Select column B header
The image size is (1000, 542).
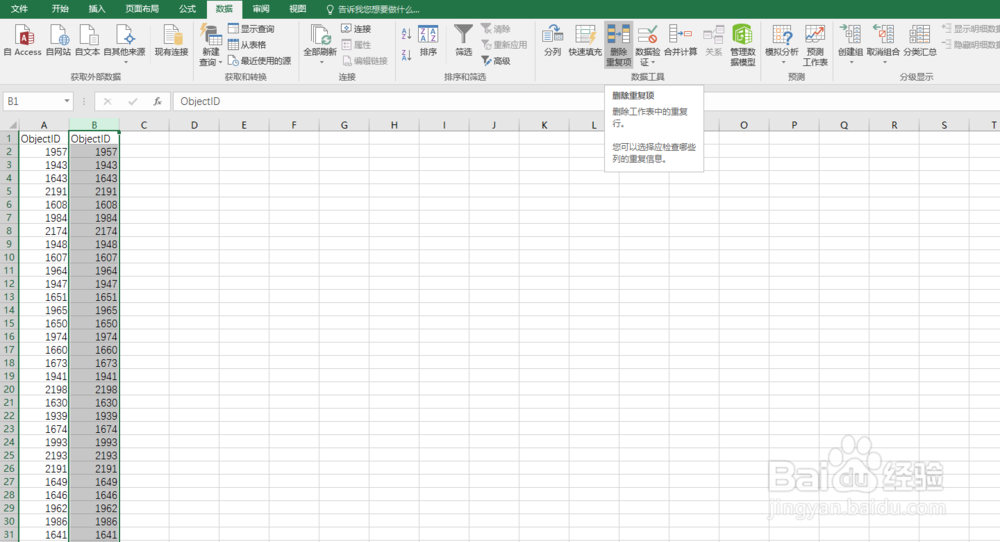tap(94, 125)
